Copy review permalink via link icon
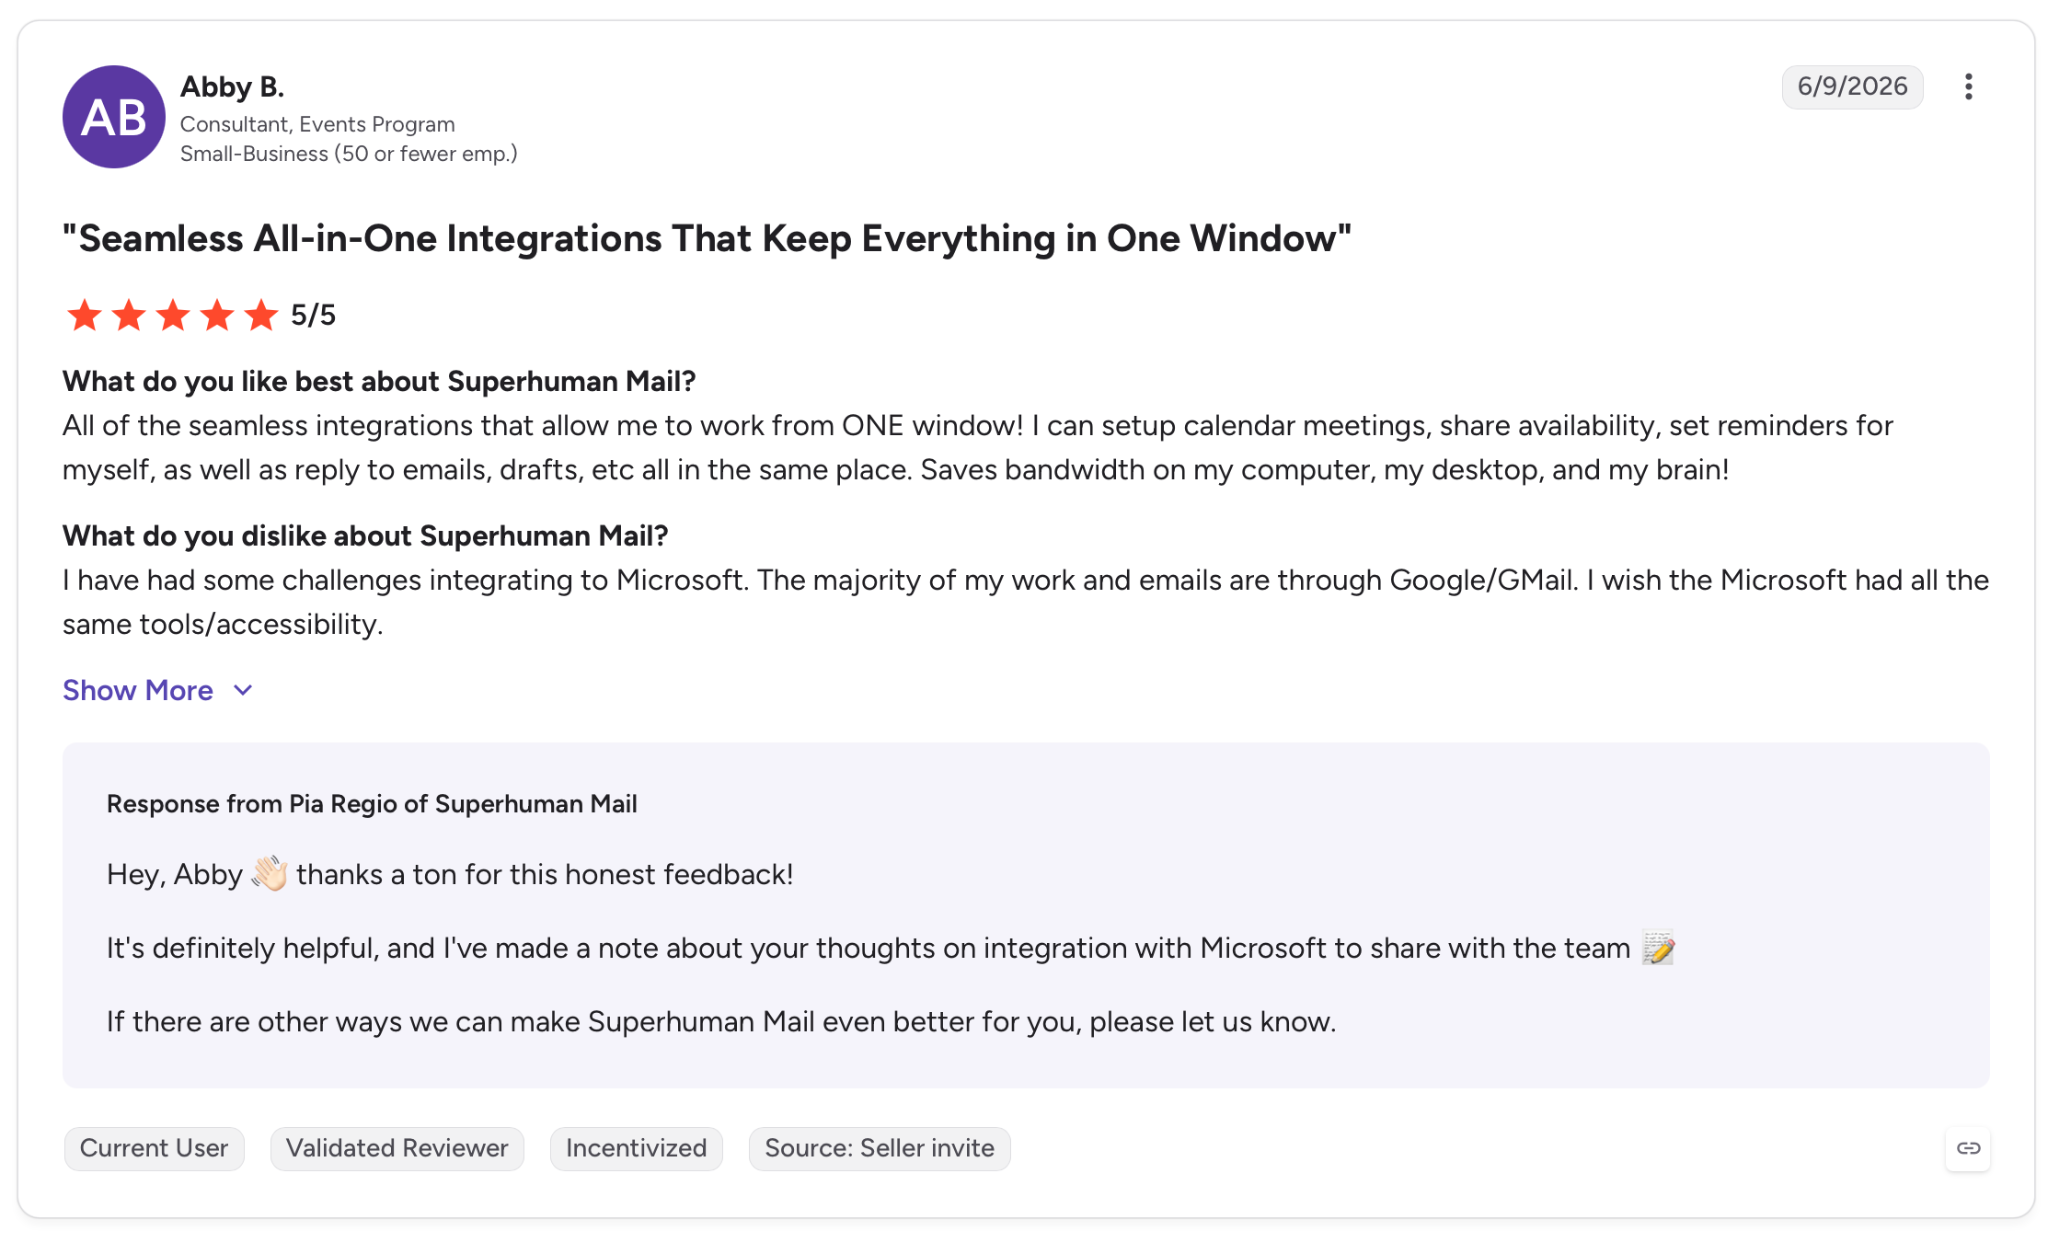The image size is (2048, 1237). coord(1967,1148)
